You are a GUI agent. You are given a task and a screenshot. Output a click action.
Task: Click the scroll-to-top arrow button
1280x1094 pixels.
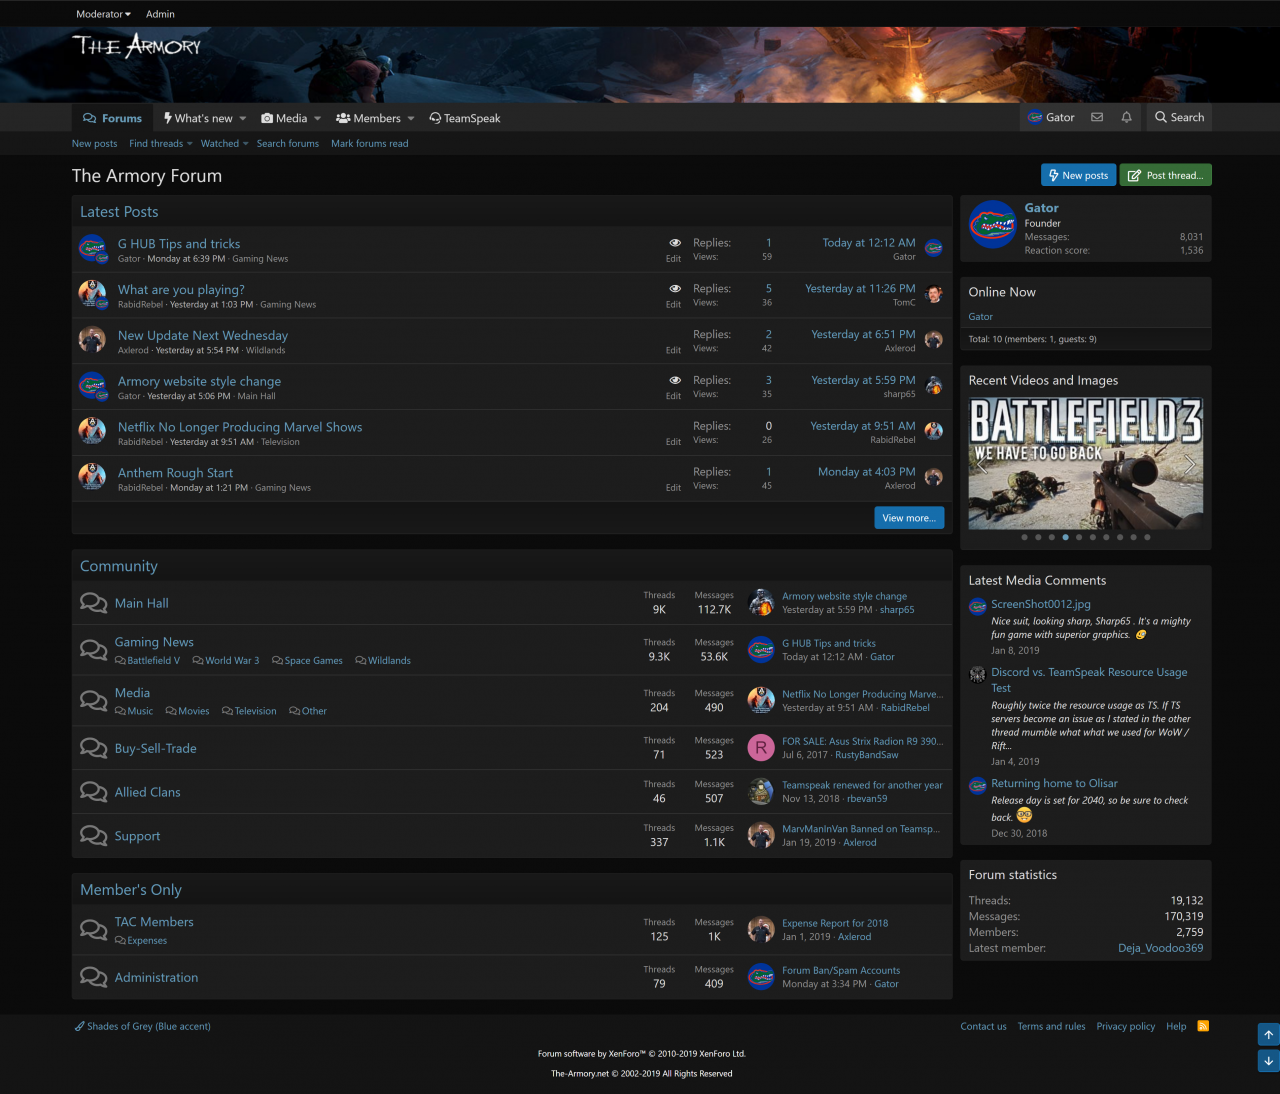click(x=1268, y=1035)
